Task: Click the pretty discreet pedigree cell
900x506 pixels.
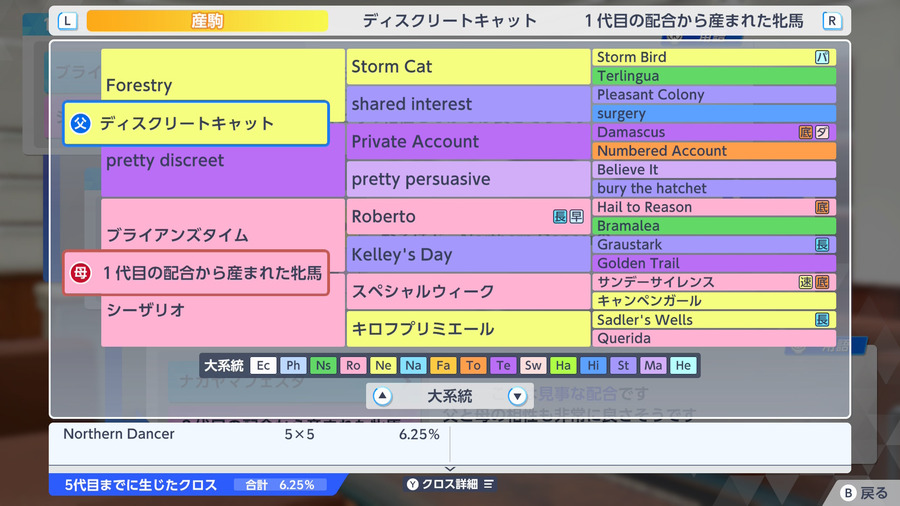Action: coord(223,160)
